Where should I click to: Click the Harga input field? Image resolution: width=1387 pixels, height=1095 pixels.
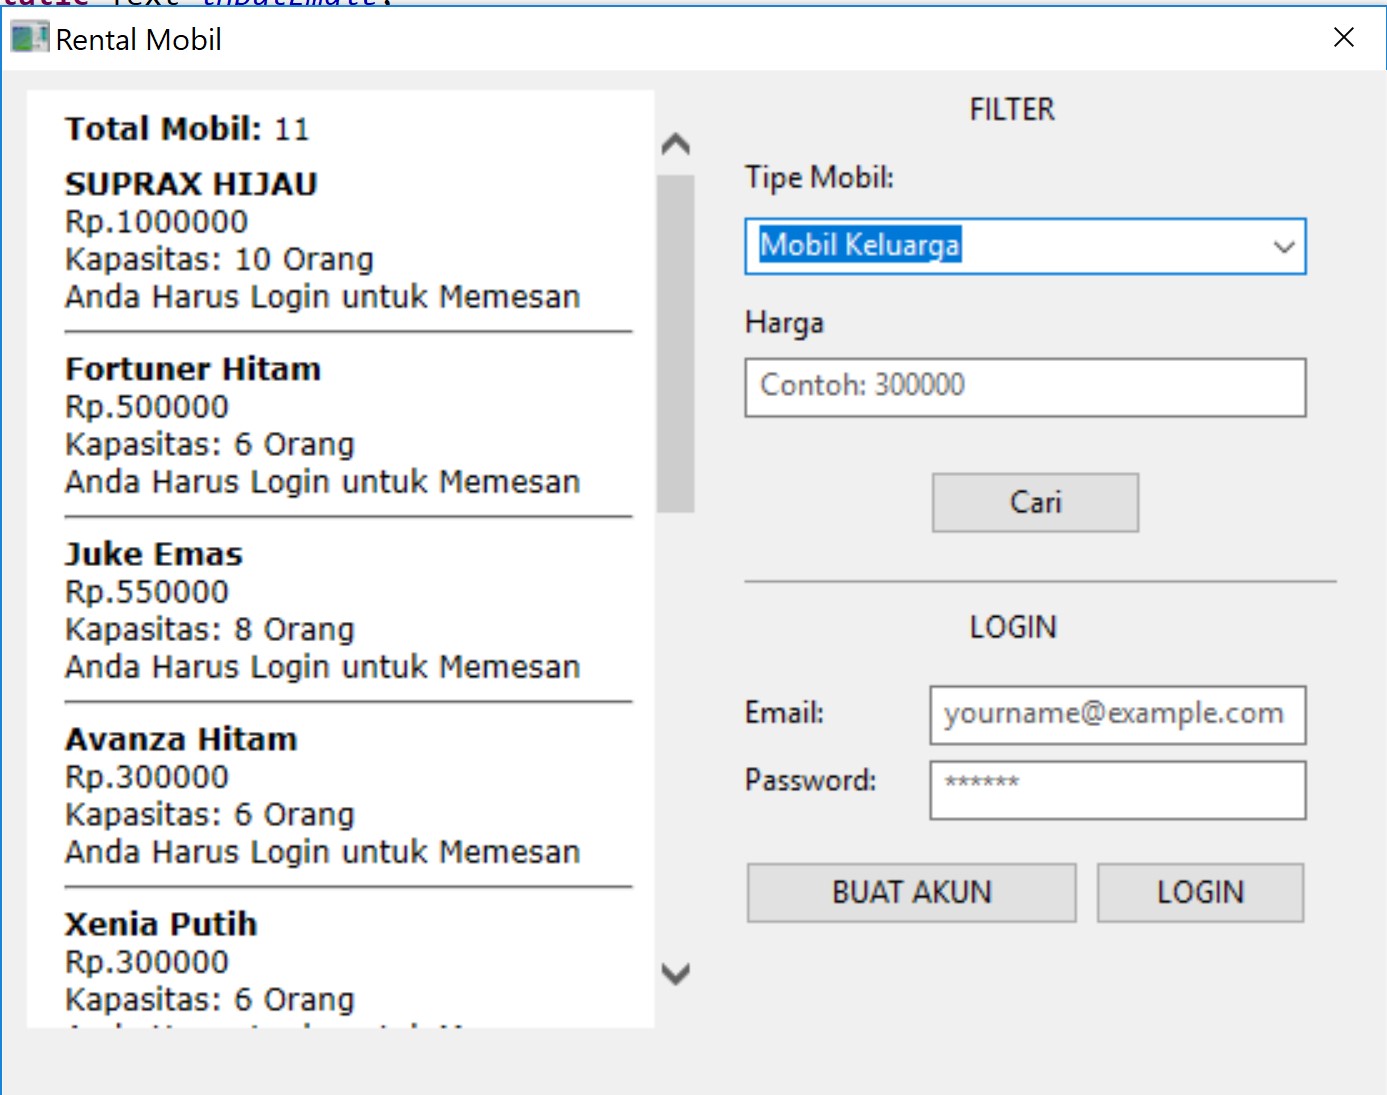click(1025, 387)
